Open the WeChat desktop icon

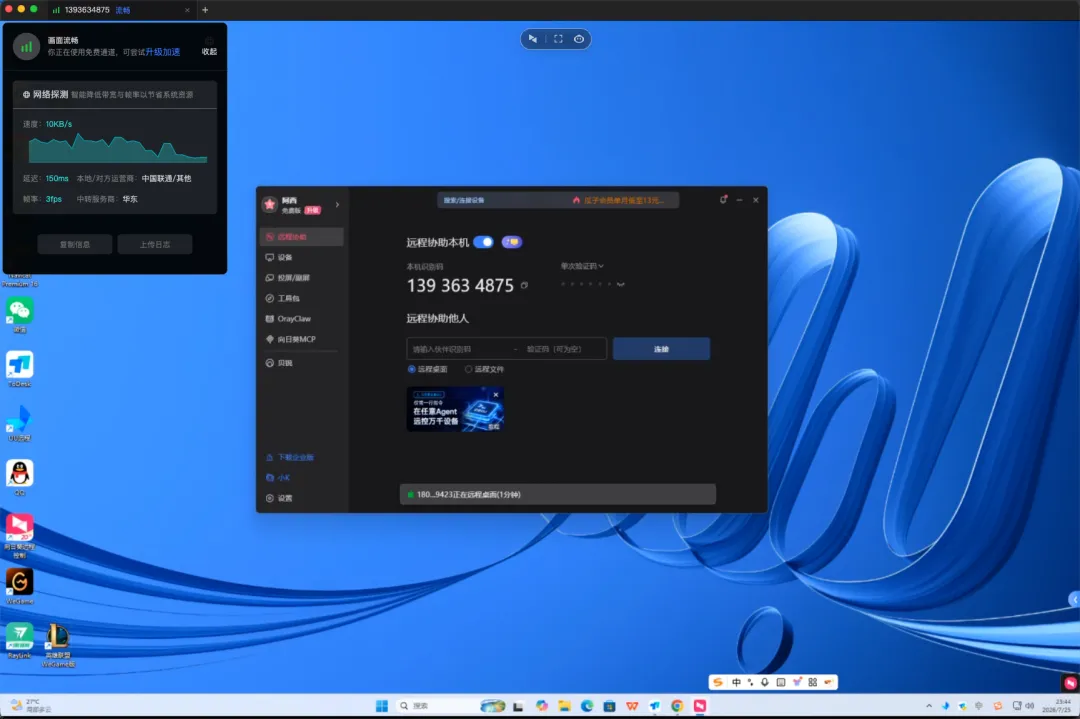(x=19, y=315)
